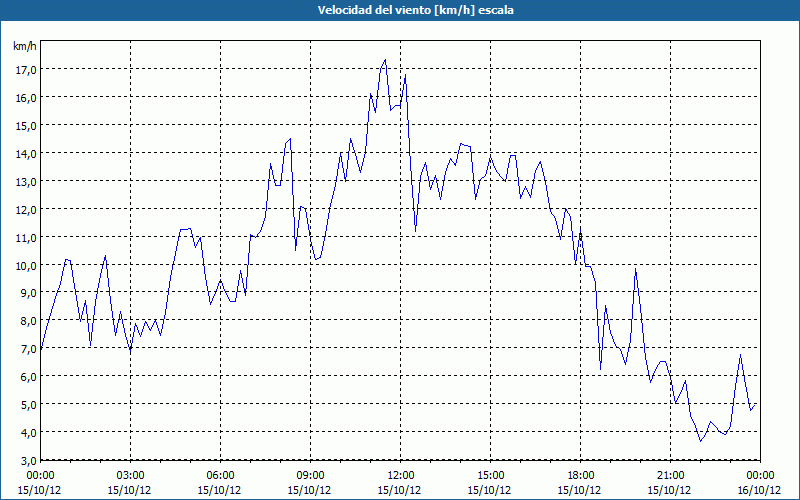Select the '4,0' y-axis value
This screenshot has height=500, width=800.
(x=28, y=433)
